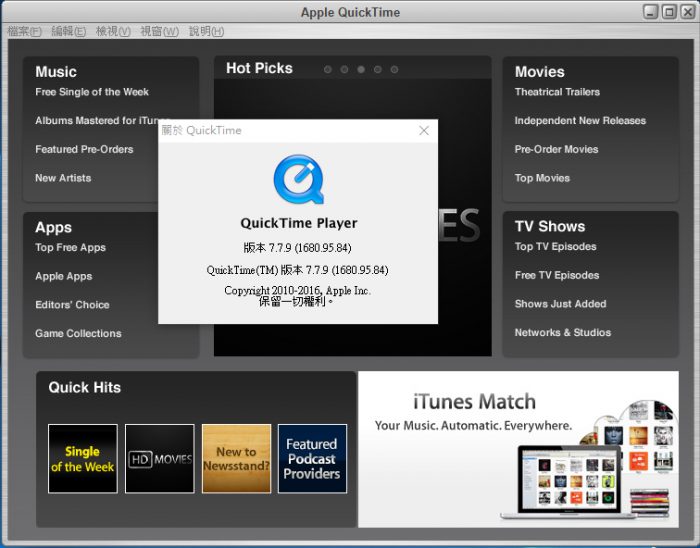Close the QuickTime about dialog

(424, 131)
